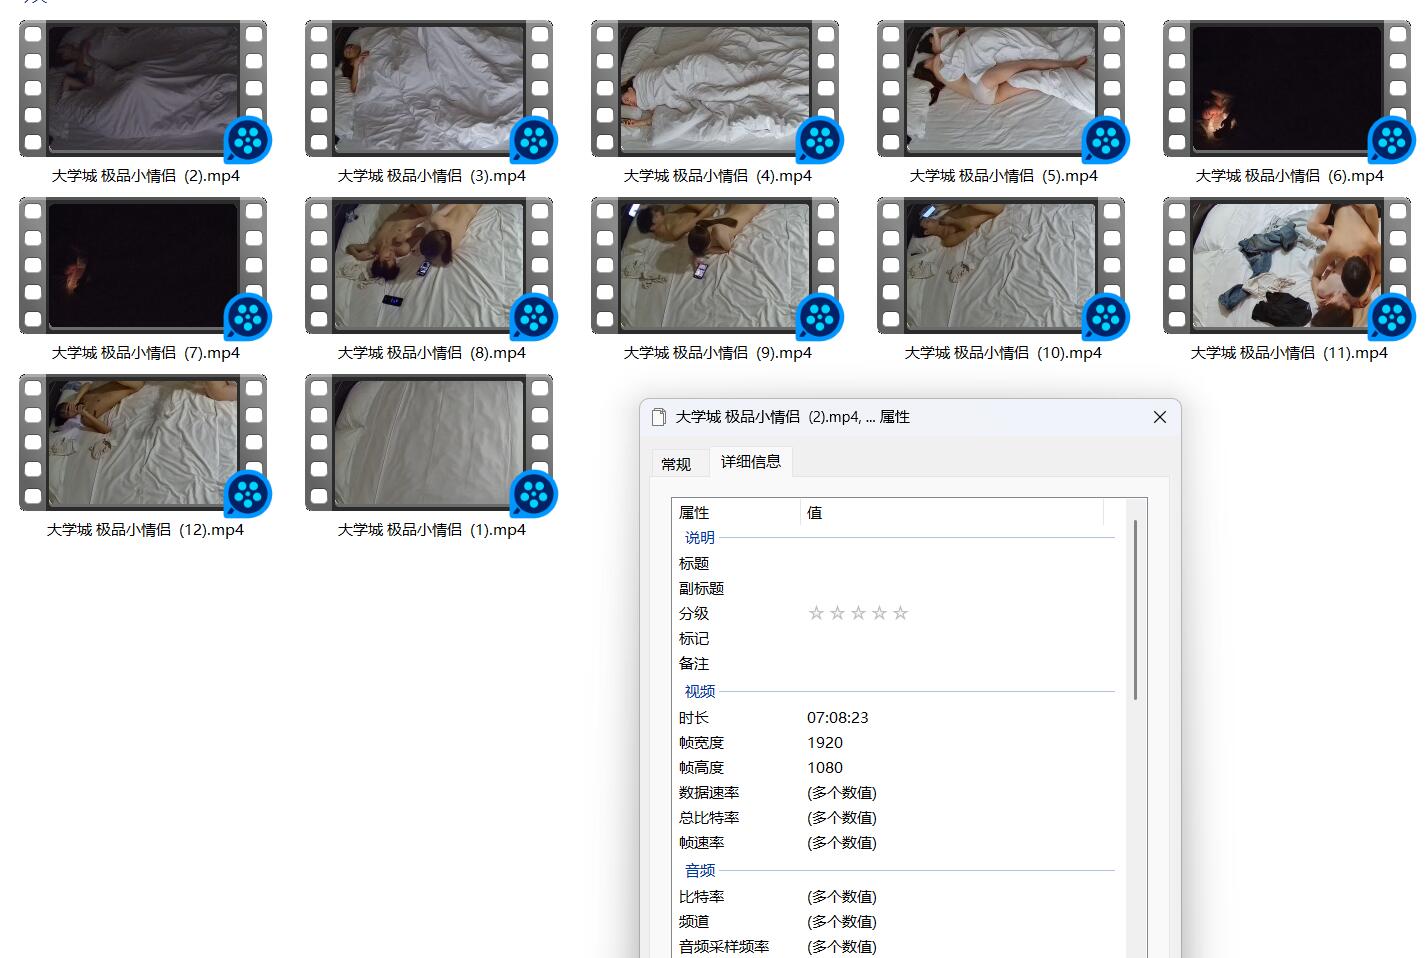Open the 详细信息 tab in properties dialog

coord(751,461)
